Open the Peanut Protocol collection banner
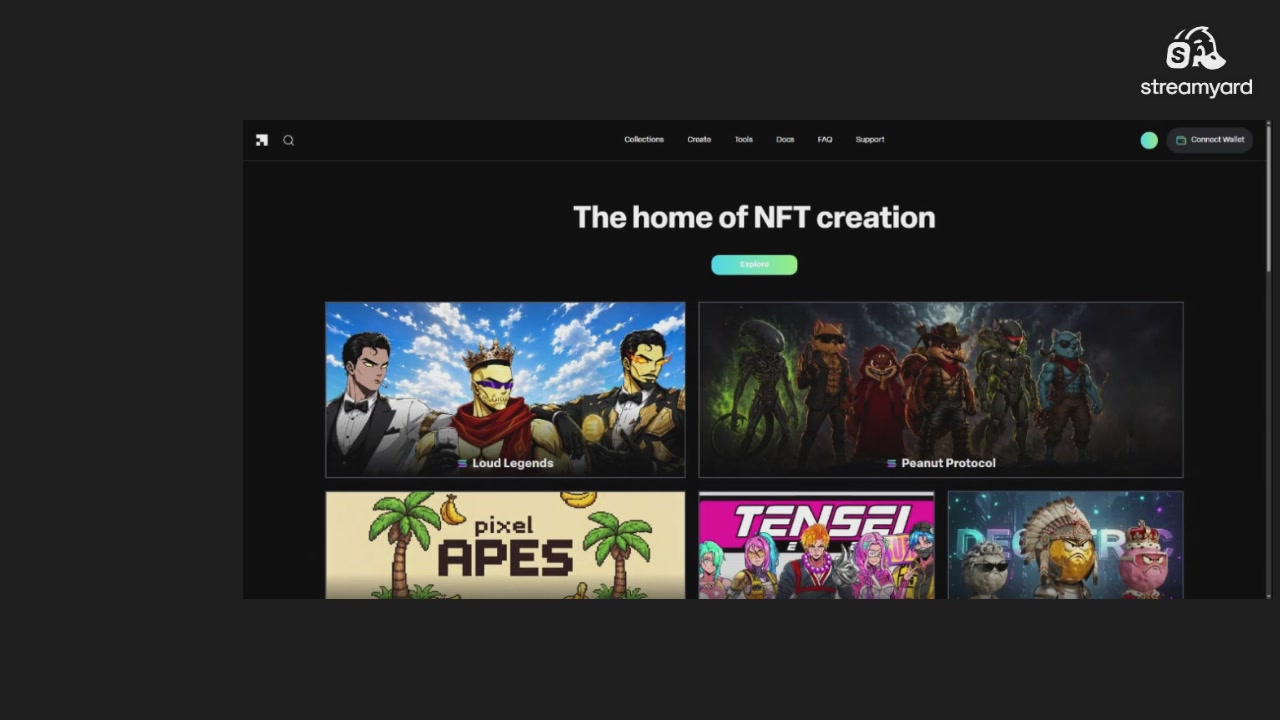 (940, 389)
